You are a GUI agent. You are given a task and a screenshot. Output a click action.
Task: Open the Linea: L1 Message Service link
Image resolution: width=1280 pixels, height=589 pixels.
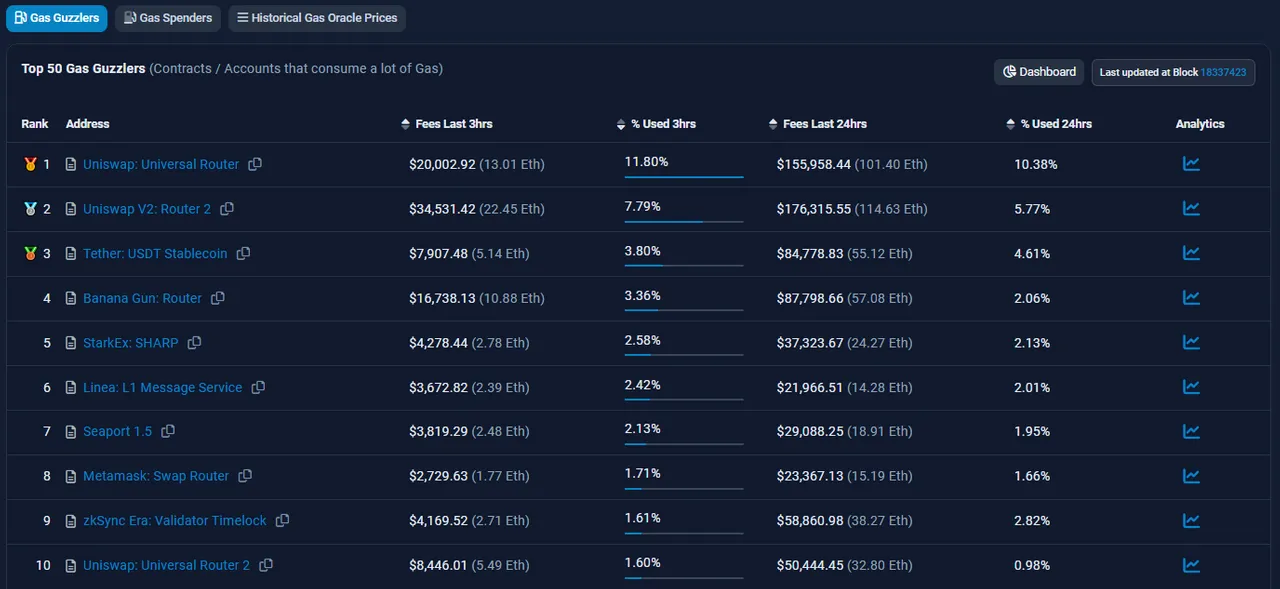(162, 387)
